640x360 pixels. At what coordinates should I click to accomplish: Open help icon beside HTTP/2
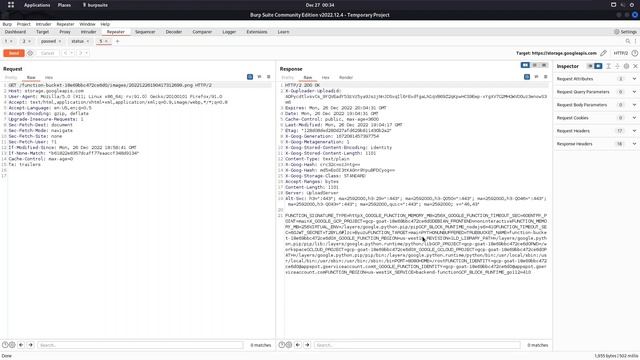(635, 53)
